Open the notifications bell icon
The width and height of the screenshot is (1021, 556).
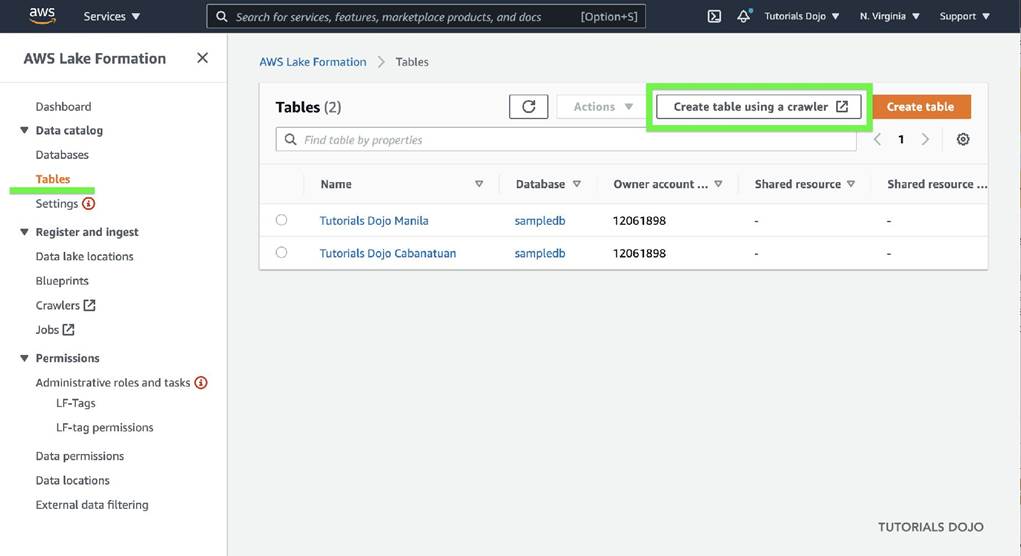(743, 16)
